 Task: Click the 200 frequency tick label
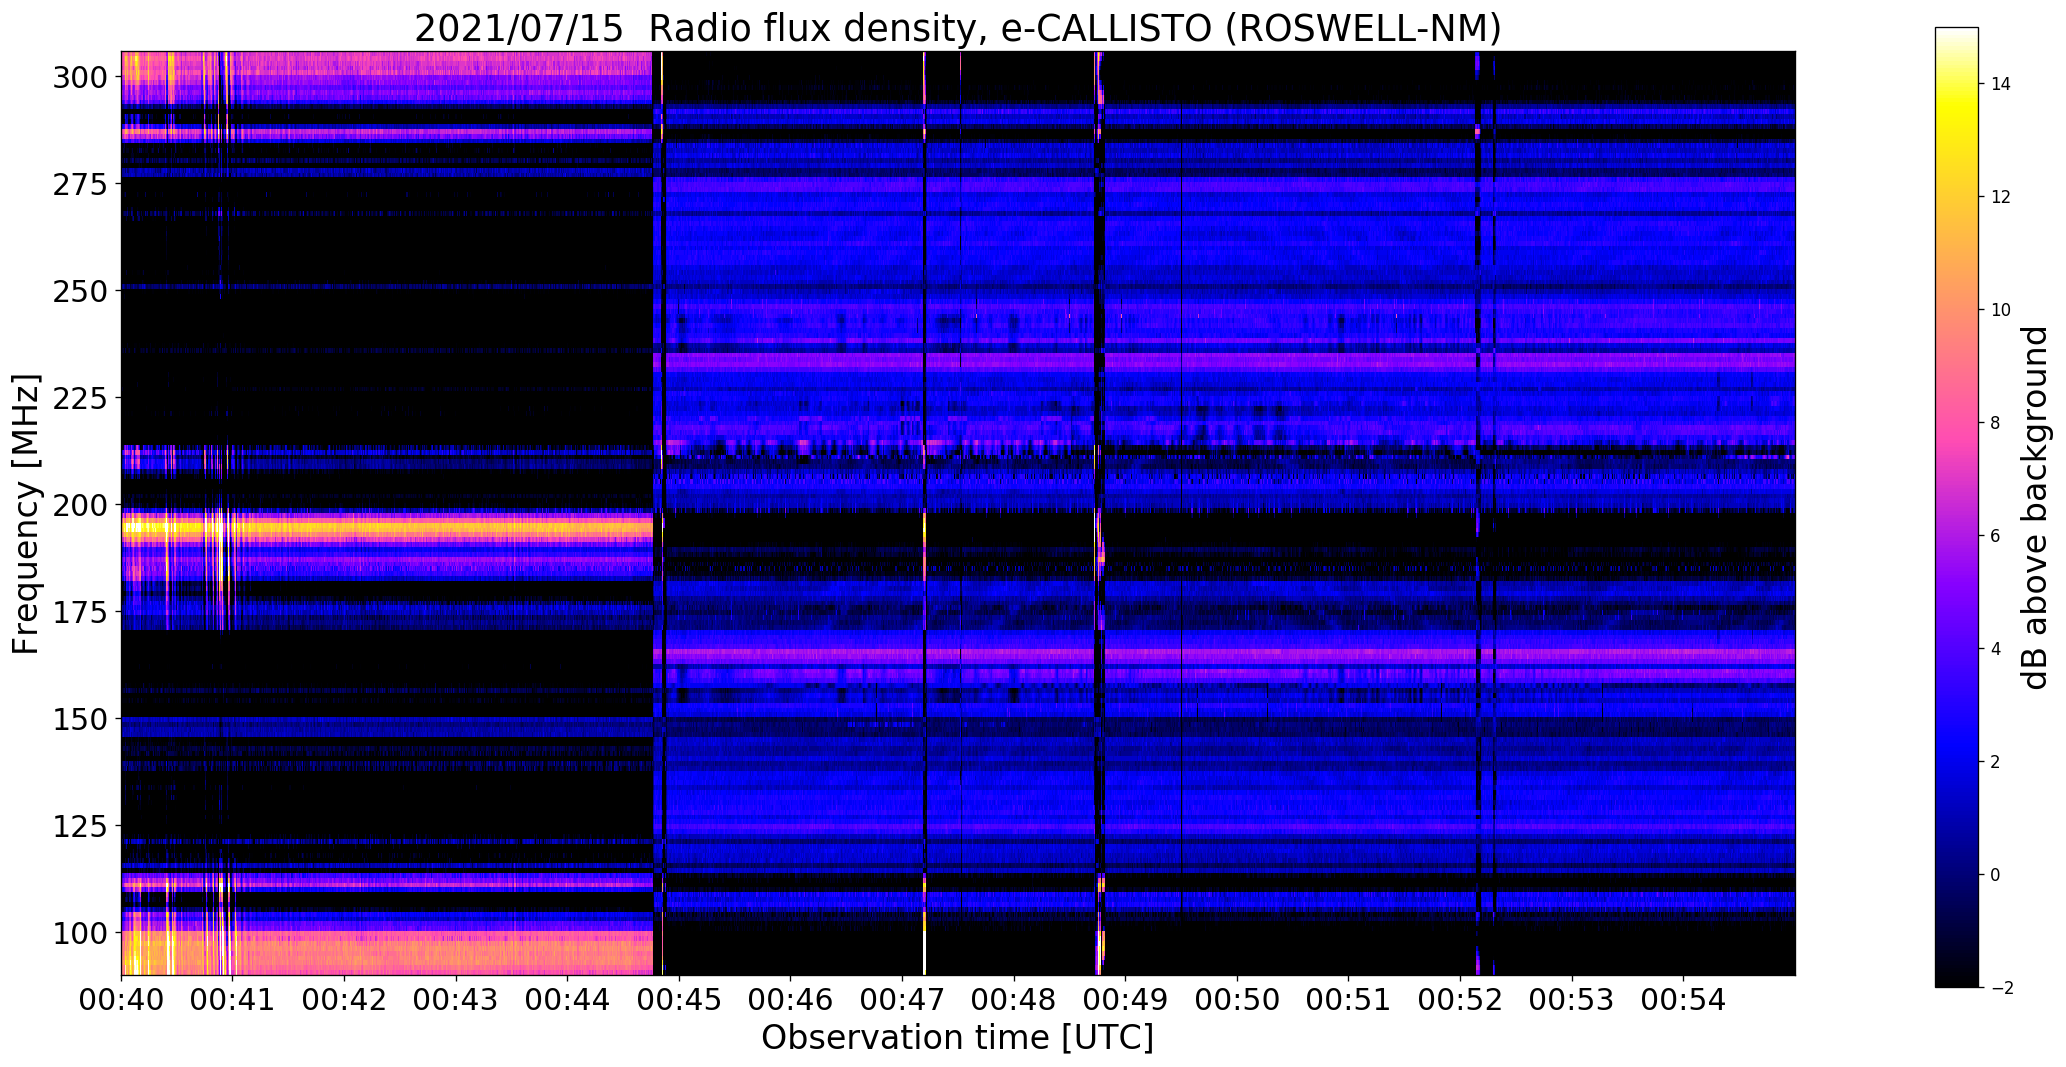[x=82, y=505]
